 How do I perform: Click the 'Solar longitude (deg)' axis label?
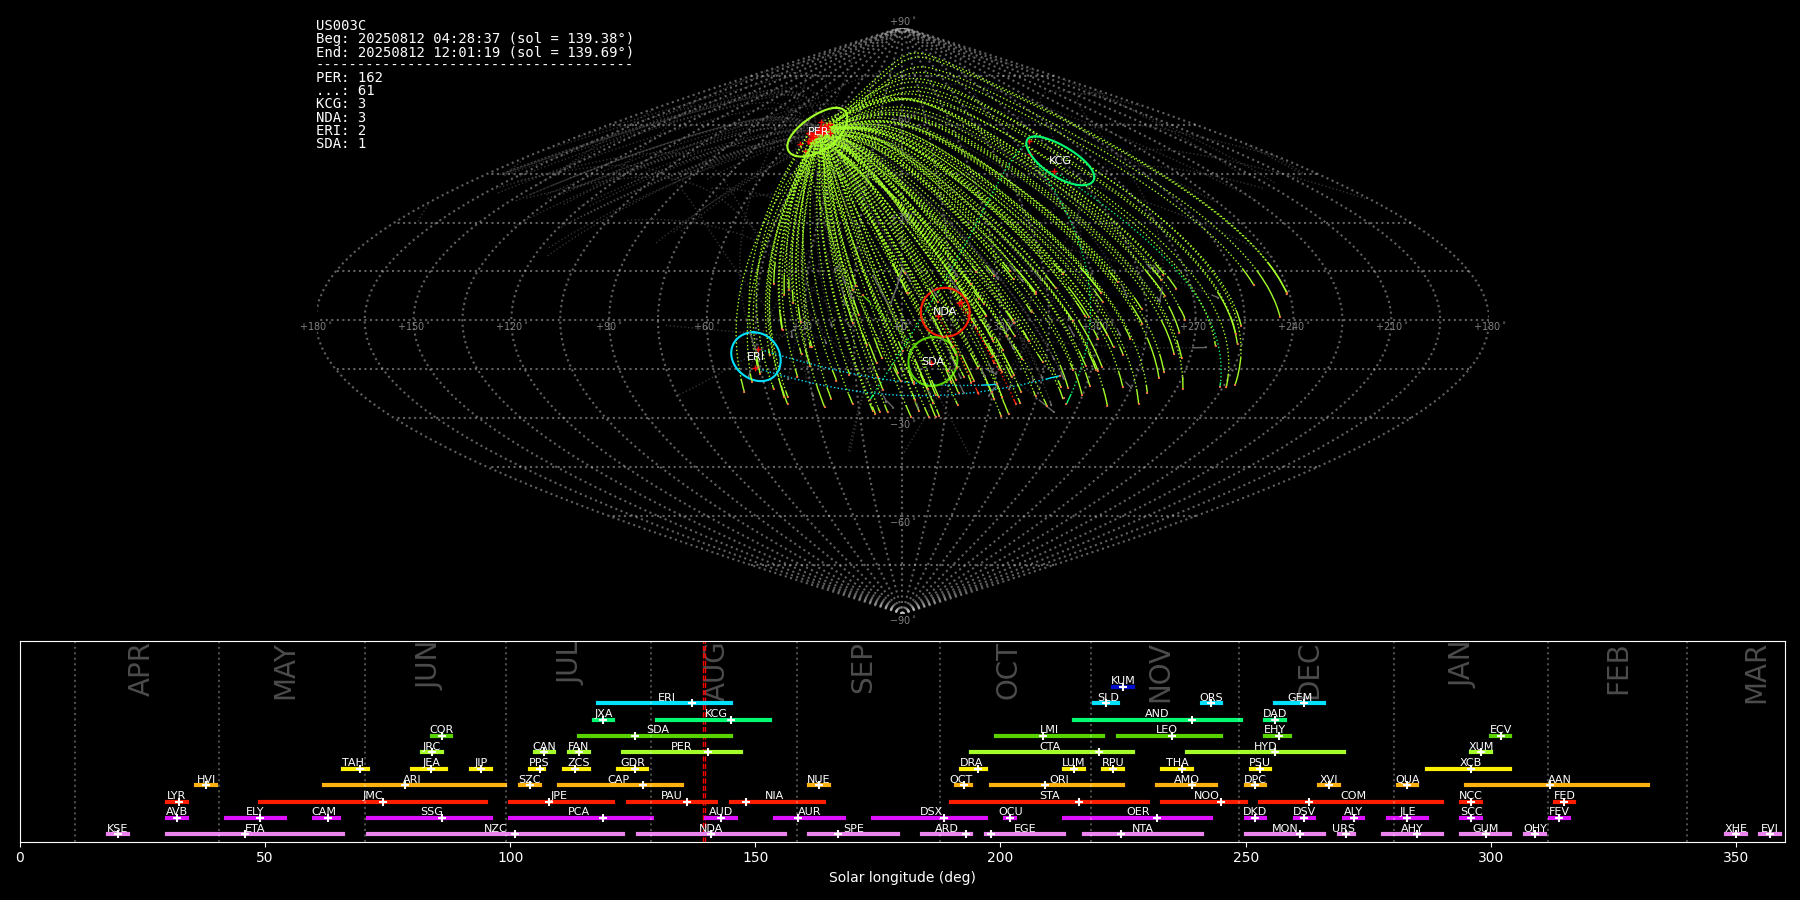coord(902,878)
